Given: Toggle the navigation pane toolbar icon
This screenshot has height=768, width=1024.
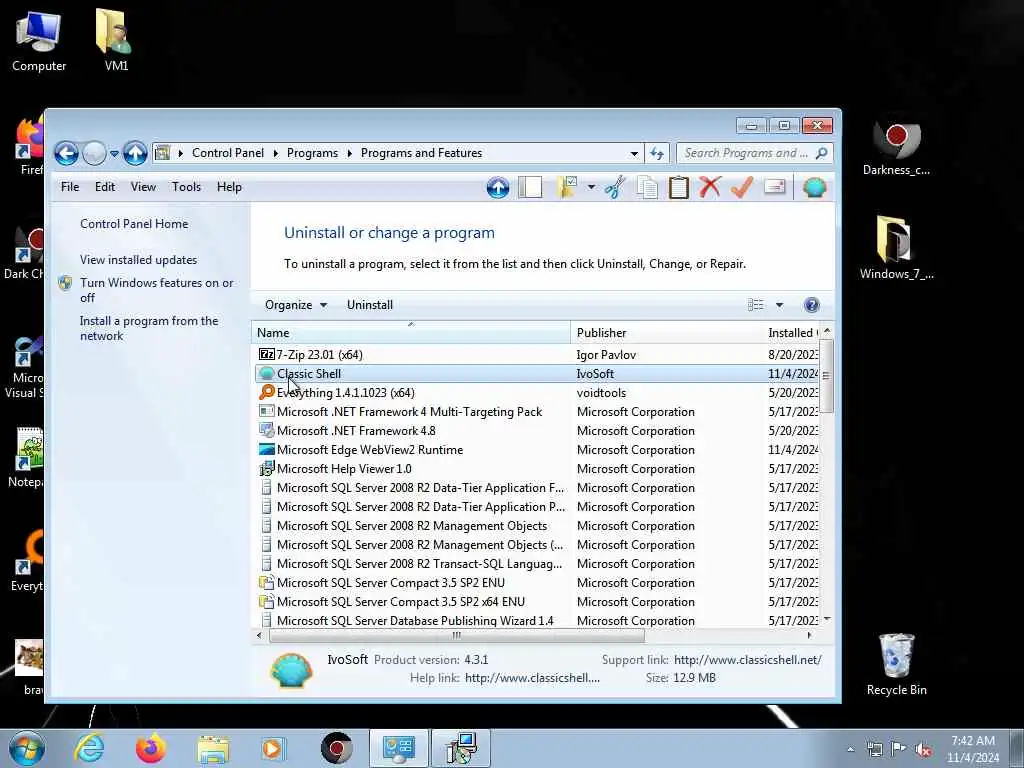Looking at the screenshot, I should point(530,188).
